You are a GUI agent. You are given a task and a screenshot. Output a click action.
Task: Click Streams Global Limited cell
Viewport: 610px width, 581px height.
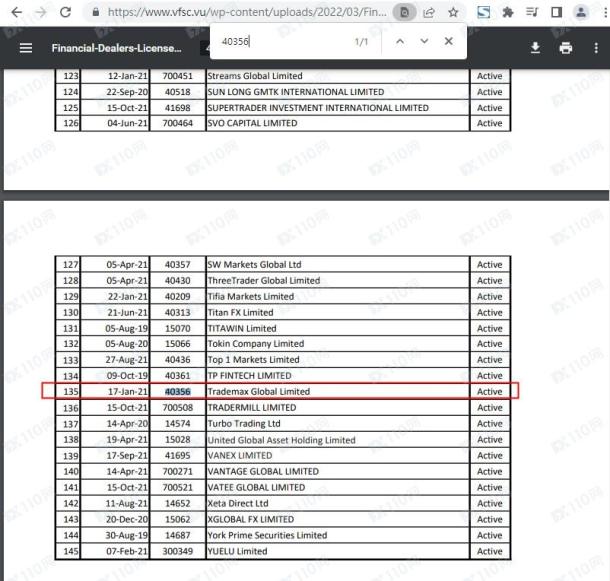click(x=337, y=76)
